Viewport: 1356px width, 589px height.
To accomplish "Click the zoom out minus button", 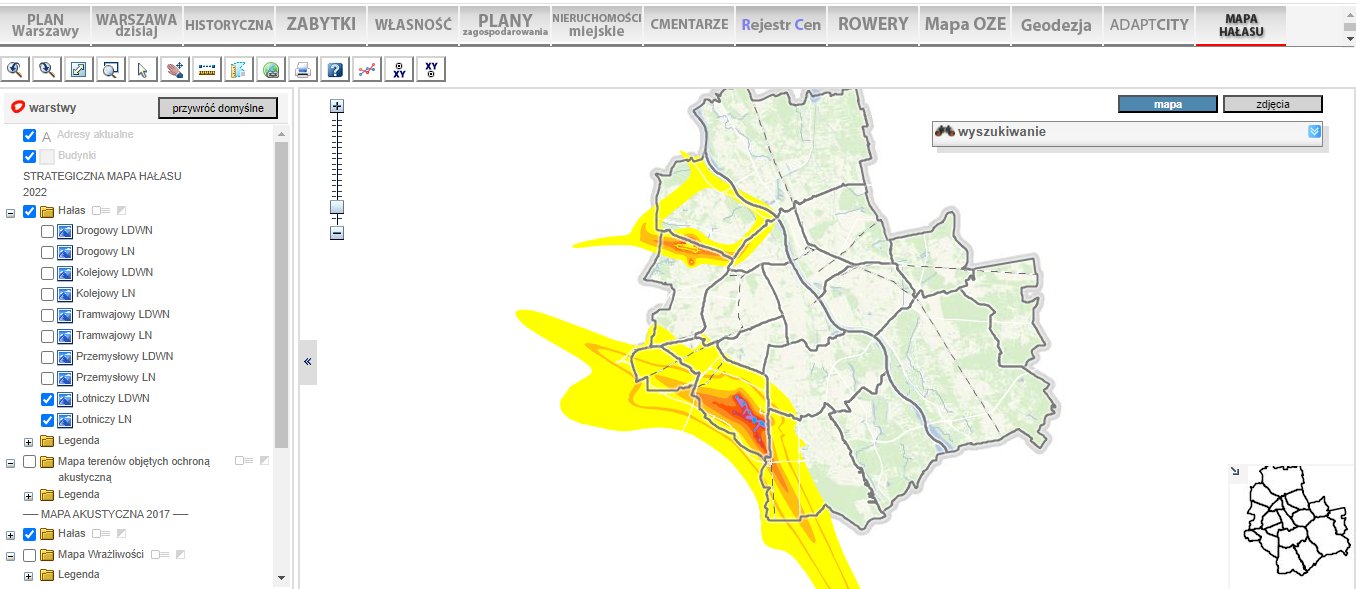I will (x=337, y=233).
